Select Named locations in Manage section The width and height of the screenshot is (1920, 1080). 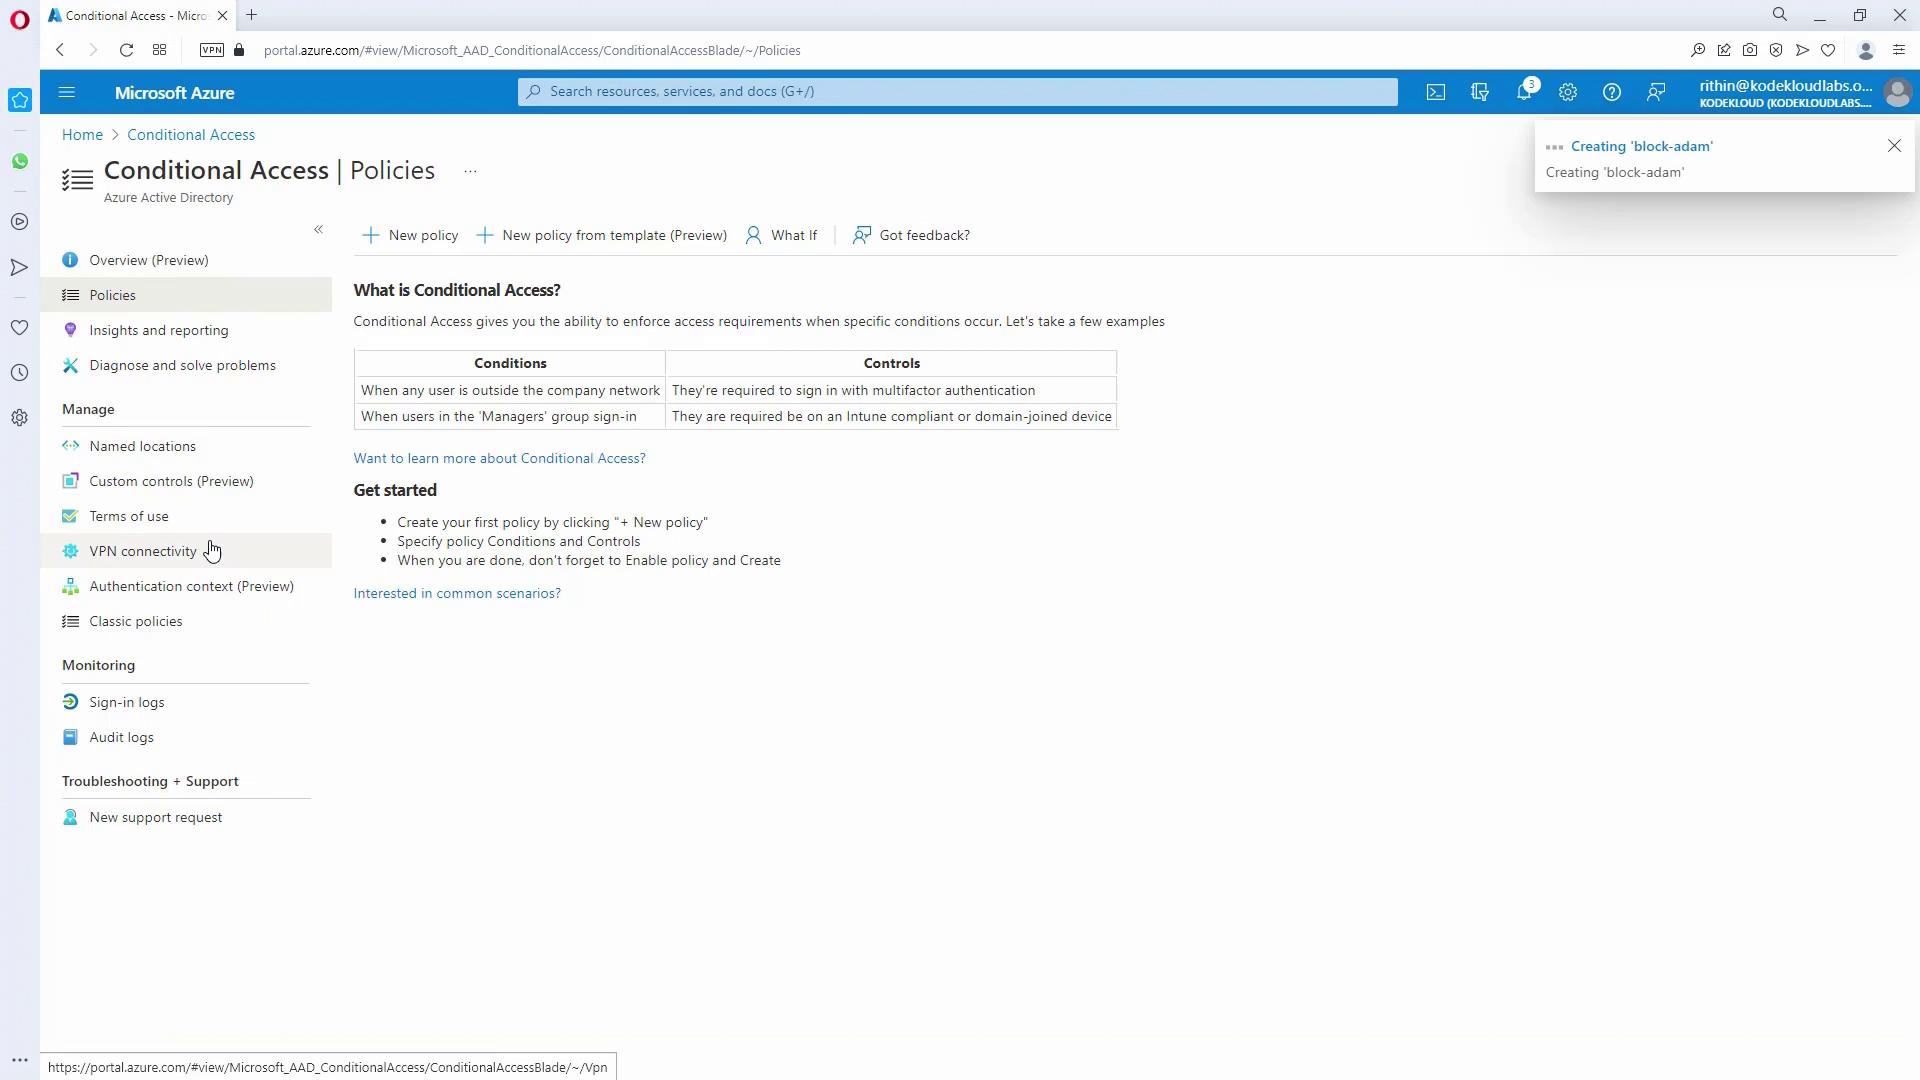point(142,446)
